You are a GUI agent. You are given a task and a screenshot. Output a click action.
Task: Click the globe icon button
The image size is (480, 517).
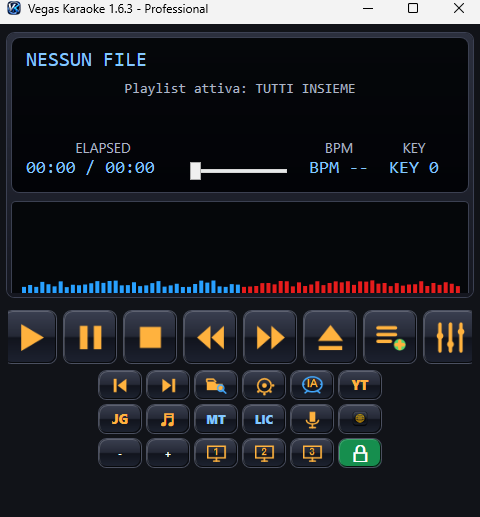click(360, 419)
